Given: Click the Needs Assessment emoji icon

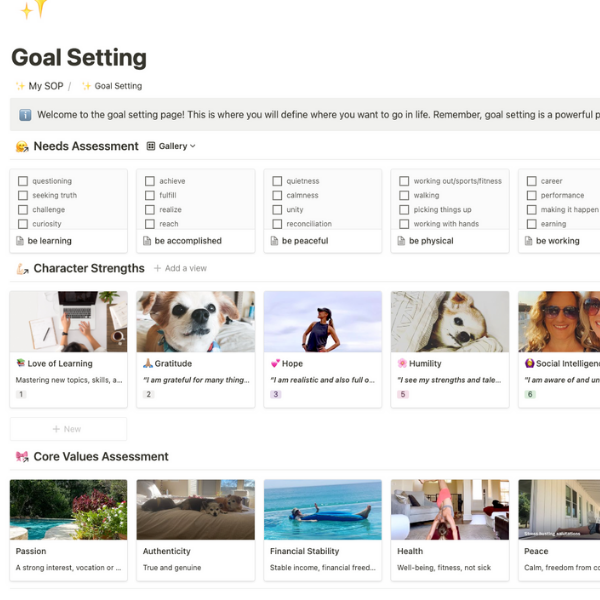Looking at the screenshot, I should [21, 147].
